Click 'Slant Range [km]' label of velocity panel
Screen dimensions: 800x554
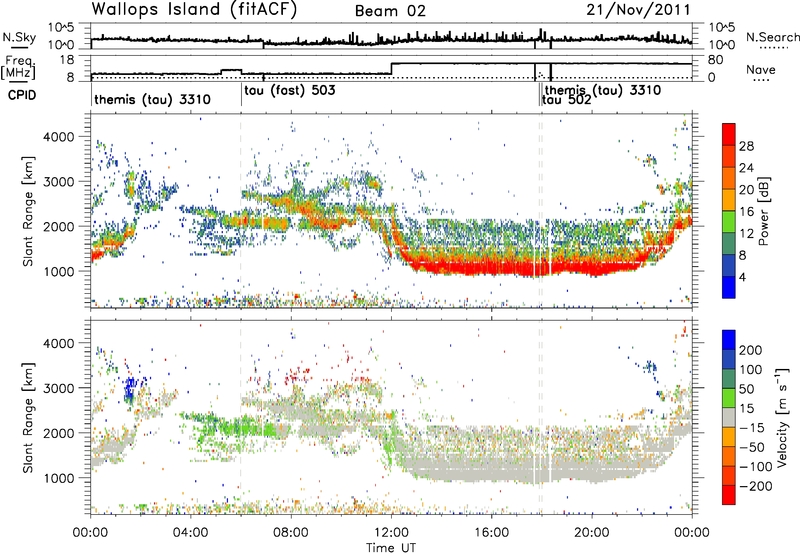28,417
